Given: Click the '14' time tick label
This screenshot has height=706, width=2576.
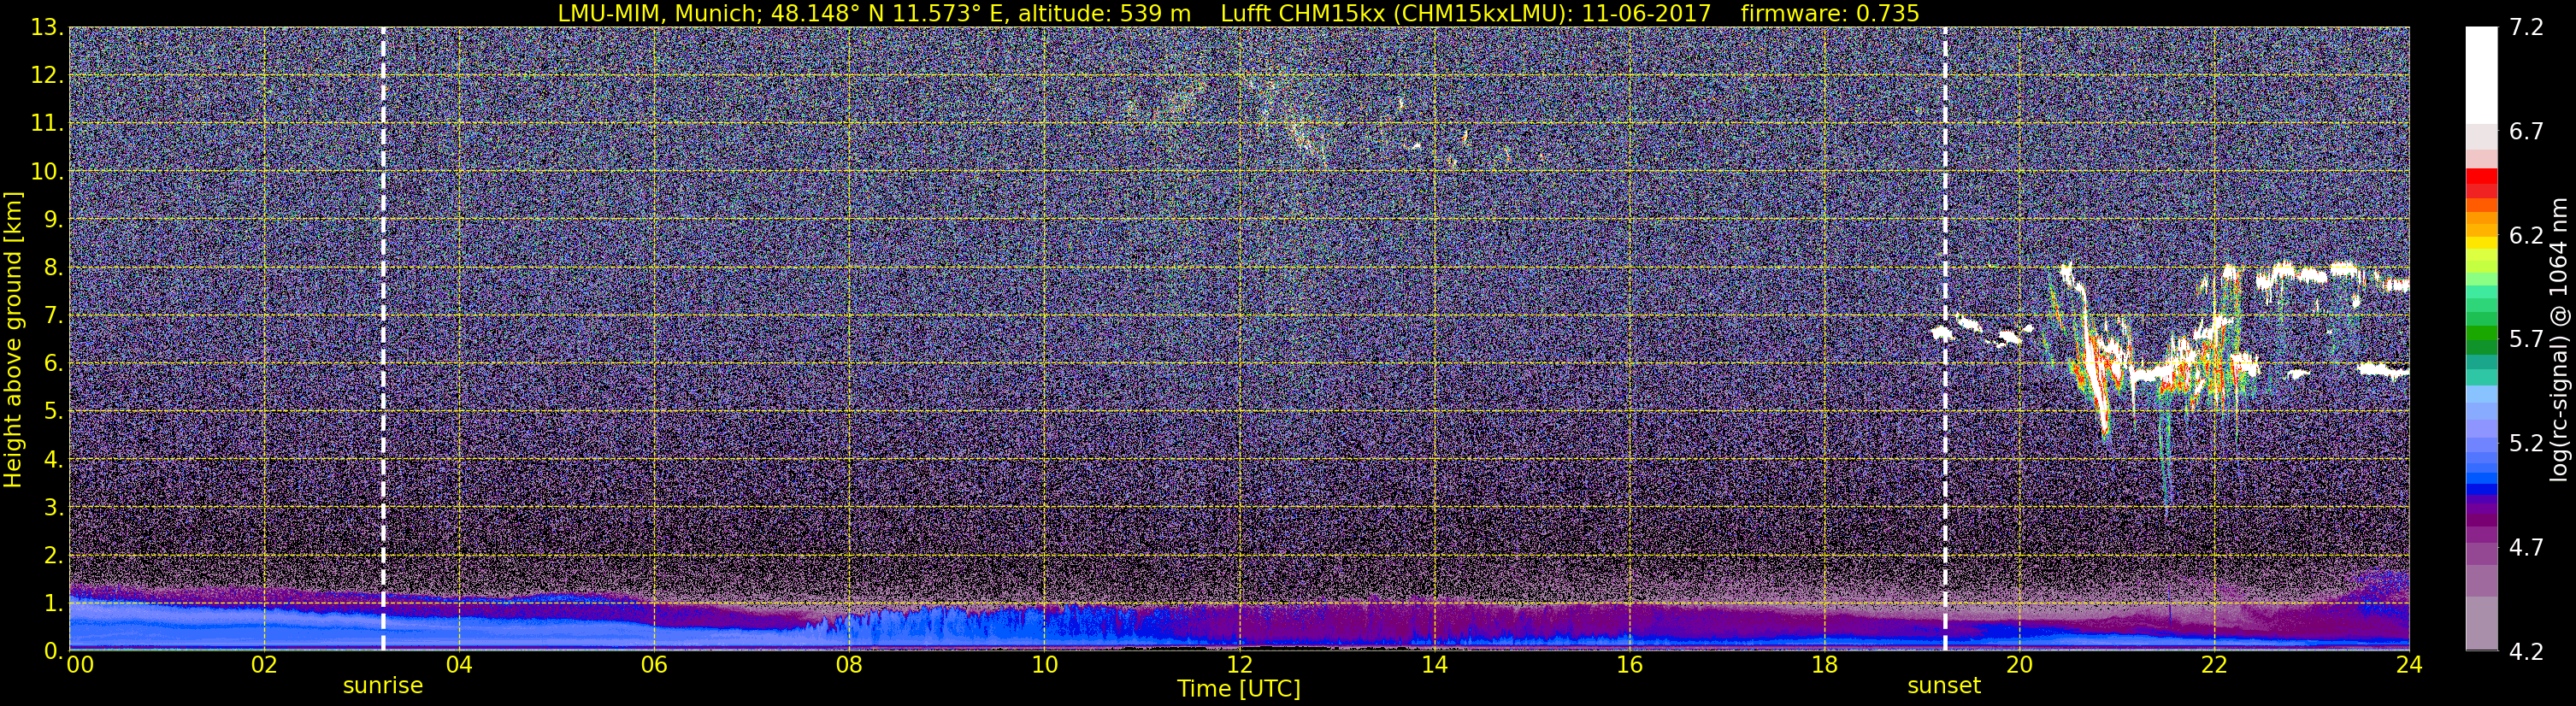Looking at the screenshot, I should pyautogui.click(x=1434, y=665).
